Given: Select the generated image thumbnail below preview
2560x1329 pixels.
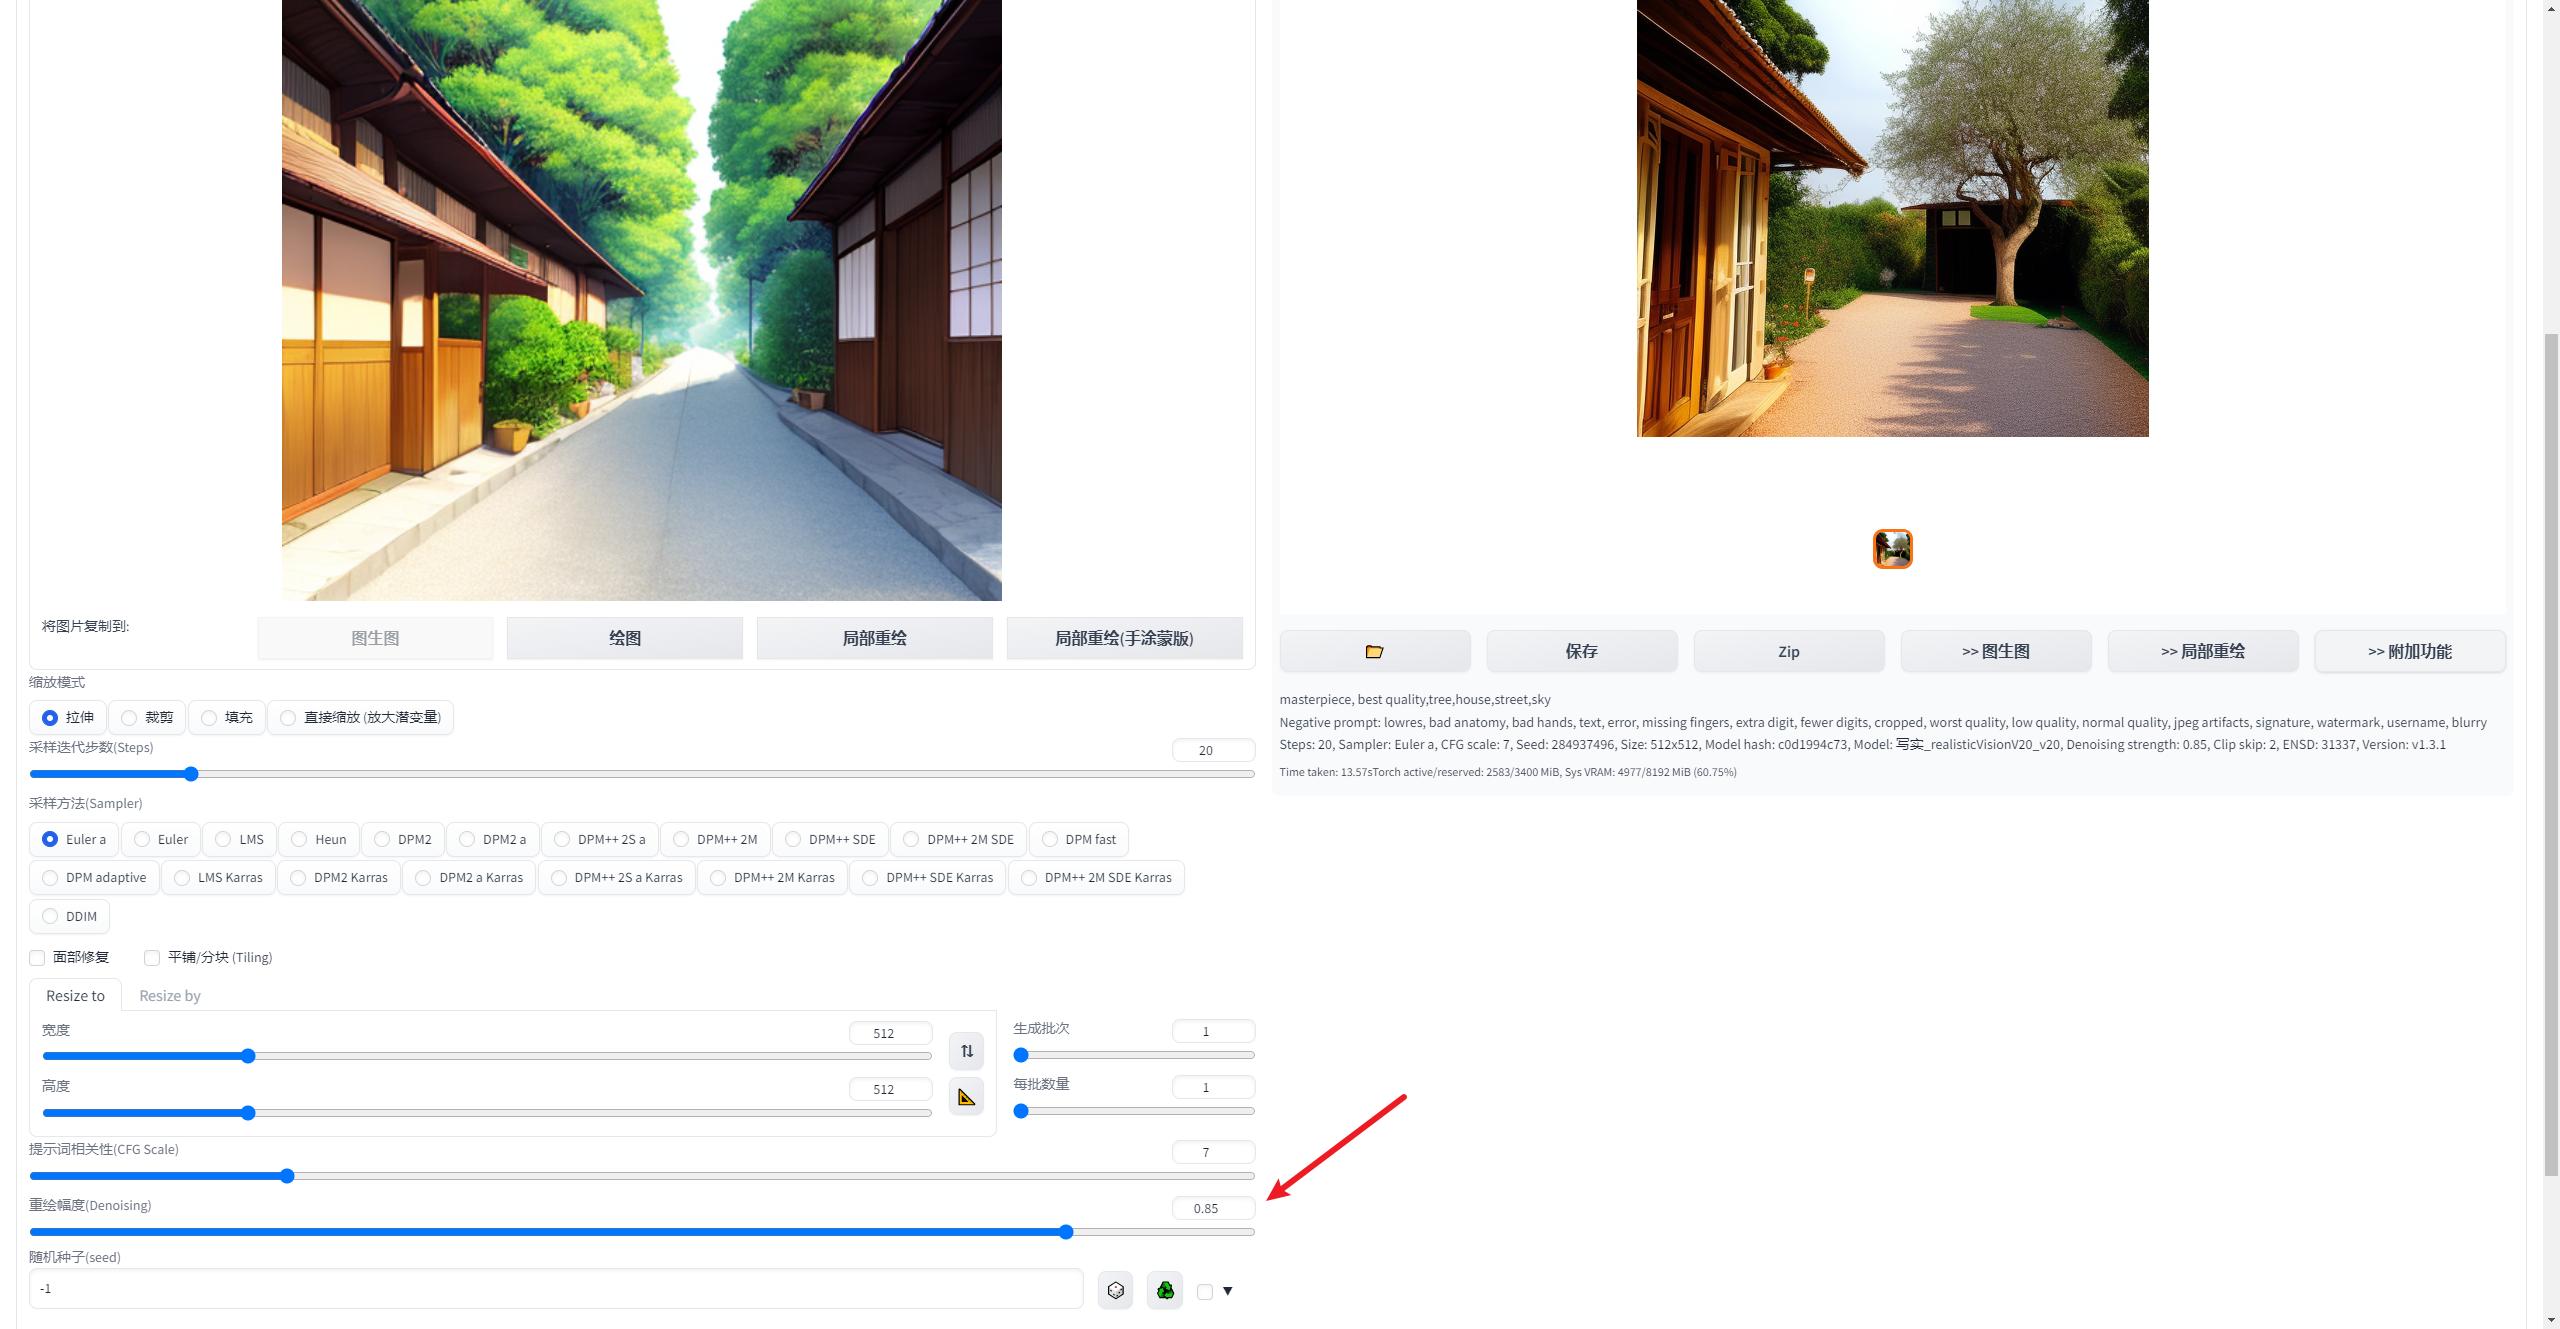Looking at the screenshot, I should (x=1892, y=549).
